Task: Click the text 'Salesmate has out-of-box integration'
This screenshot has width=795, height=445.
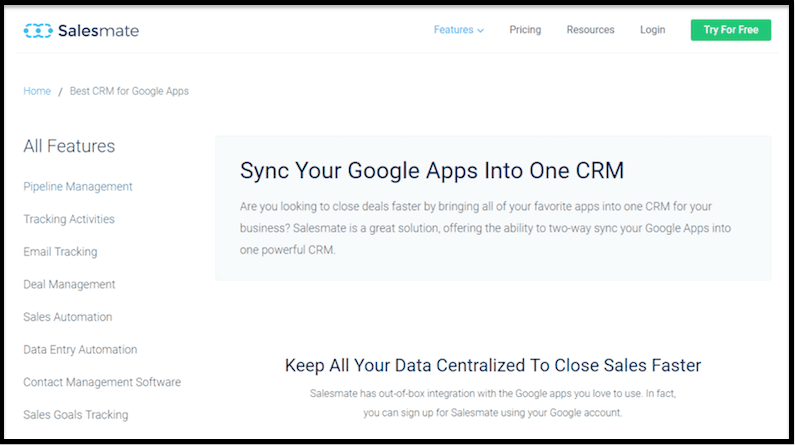Action: 493,403
